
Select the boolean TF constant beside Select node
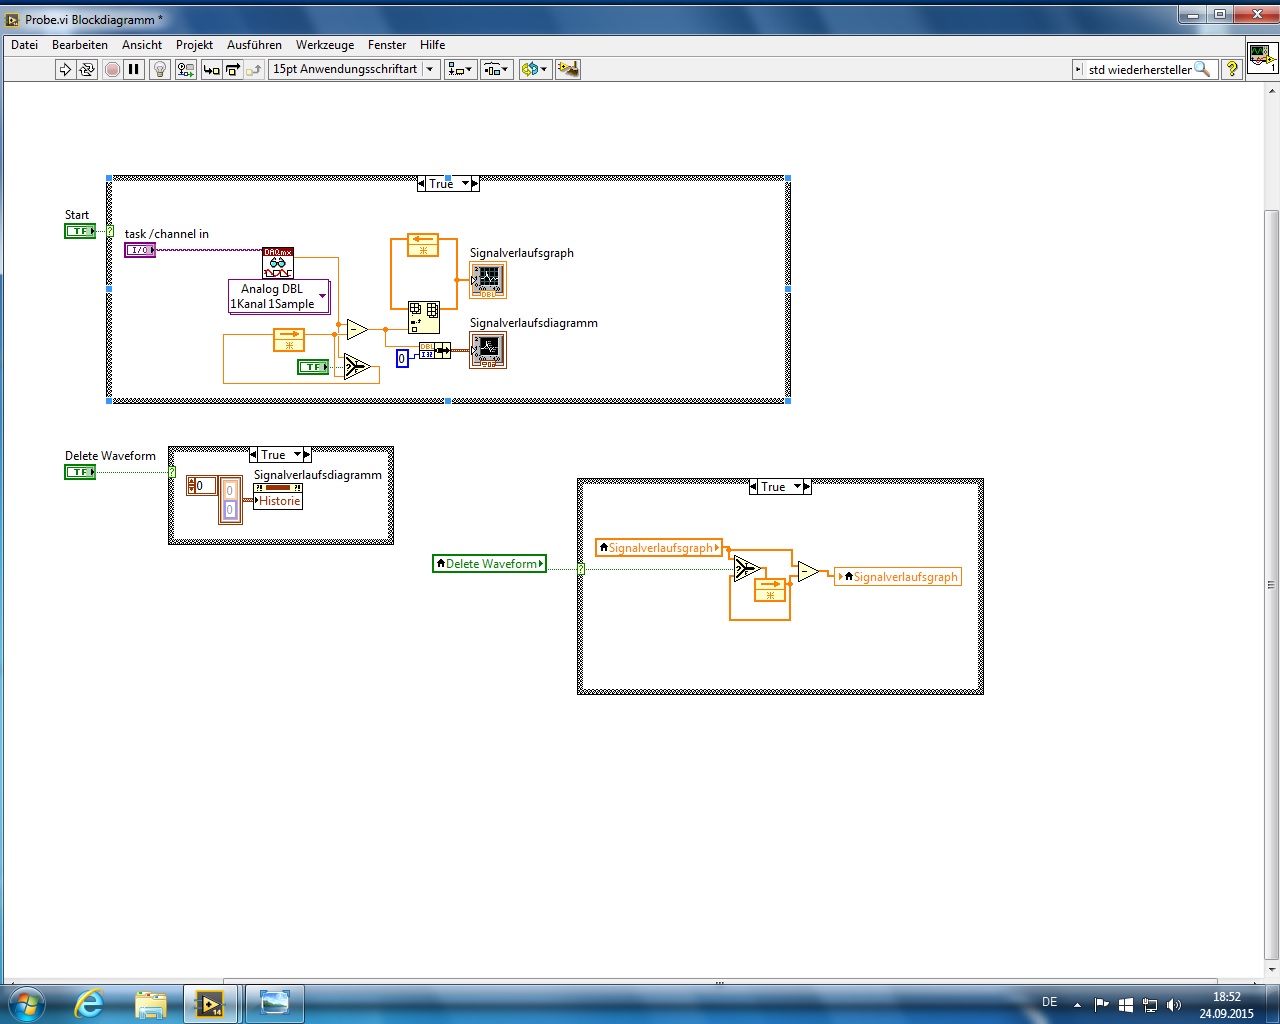[313, 367]
